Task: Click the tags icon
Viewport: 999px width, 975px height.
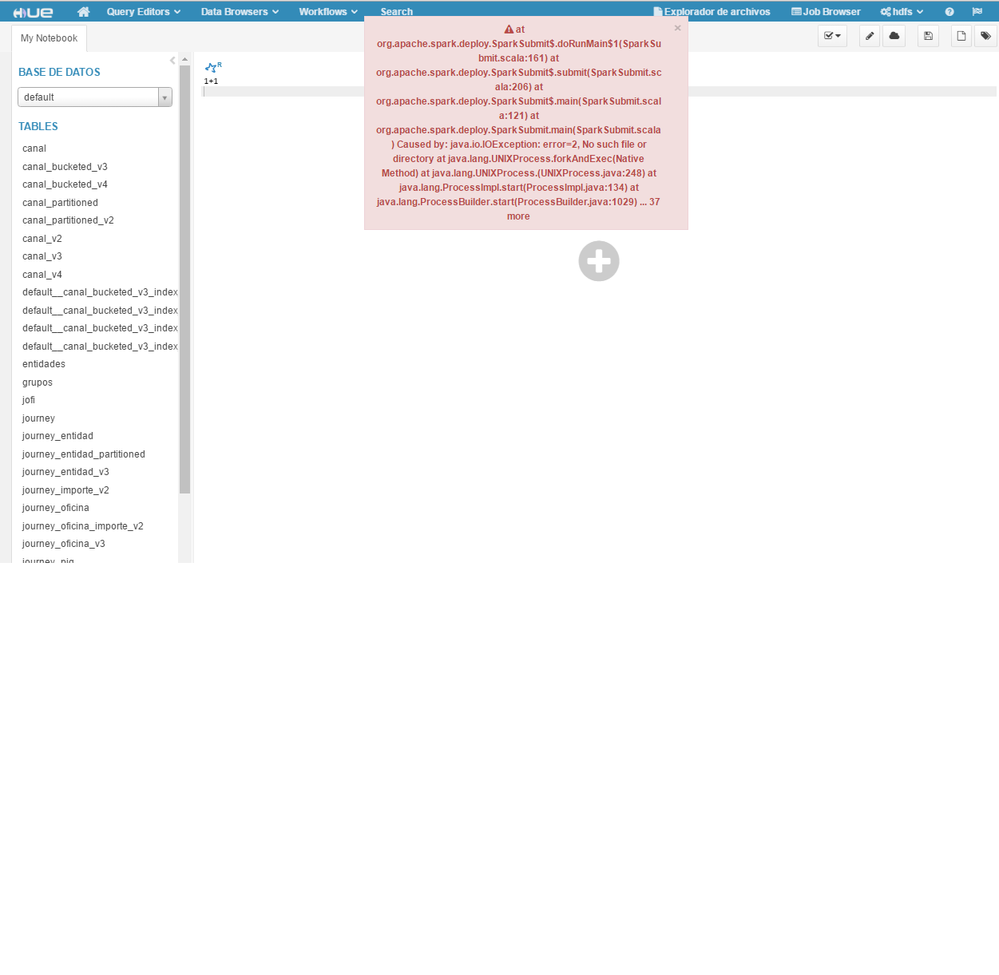Action: [986, 36]
